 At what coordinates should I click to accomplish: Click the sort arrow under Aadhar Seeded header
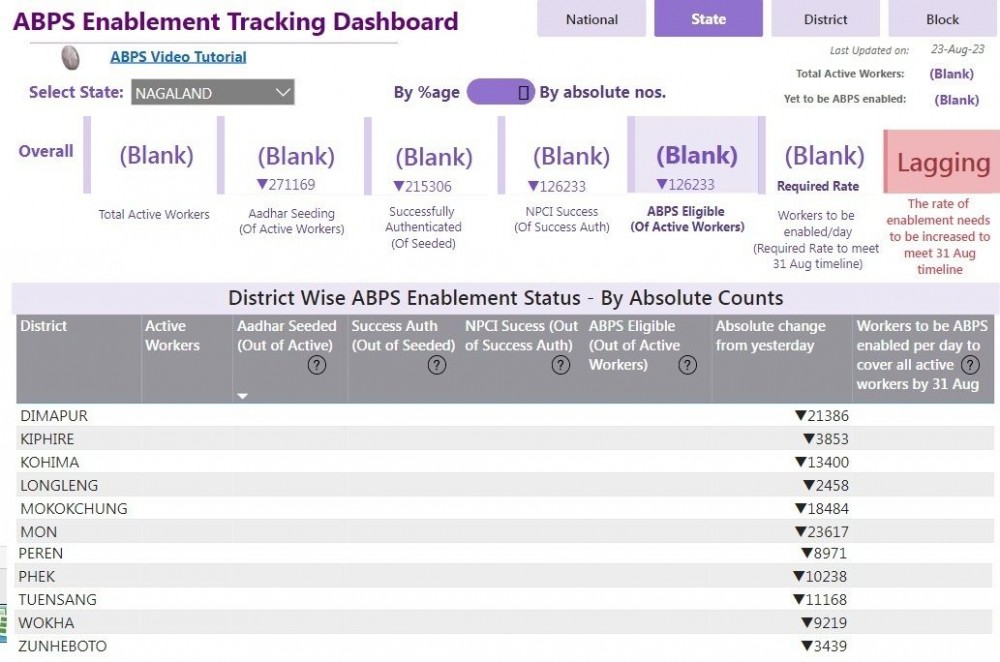coord(242,396)
